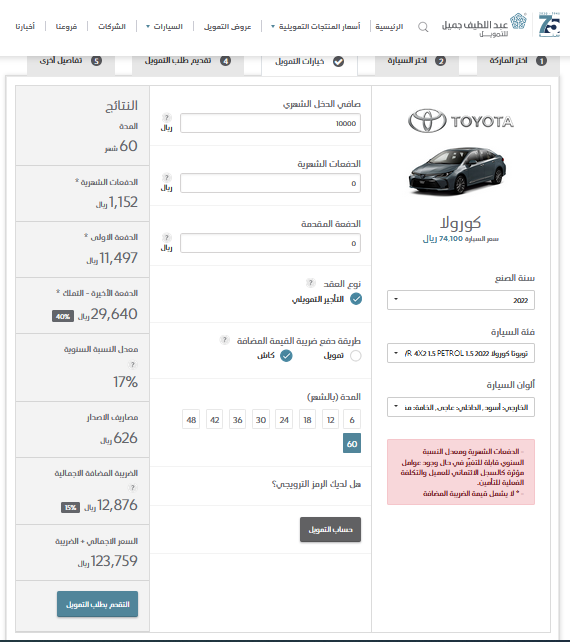Screen dimensions: 570x642
Task: Open عروض التمويل menu item
Action: [x=228, y=27]
